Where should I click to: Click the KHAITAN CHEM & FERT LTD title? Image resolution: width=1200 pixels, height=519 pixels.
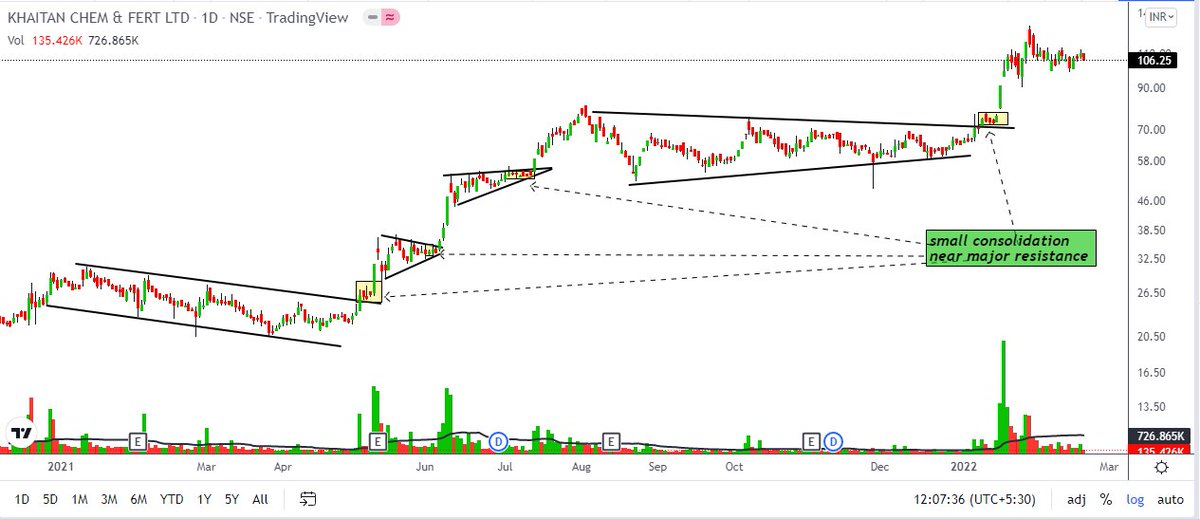click(x=98, y=15)
